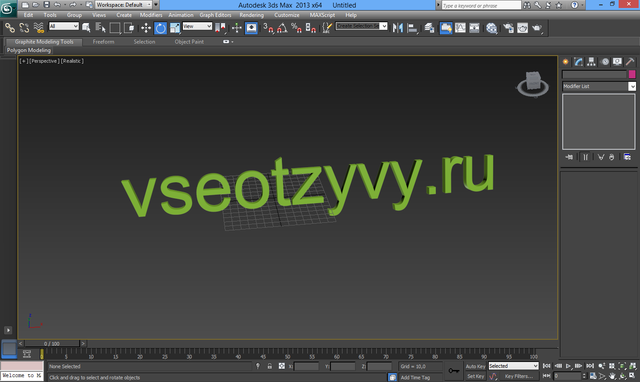Toggle Keyboard Shortcut Override
Image resolution: width=640 pixels, height=382 pixels.
coord(251,28)
